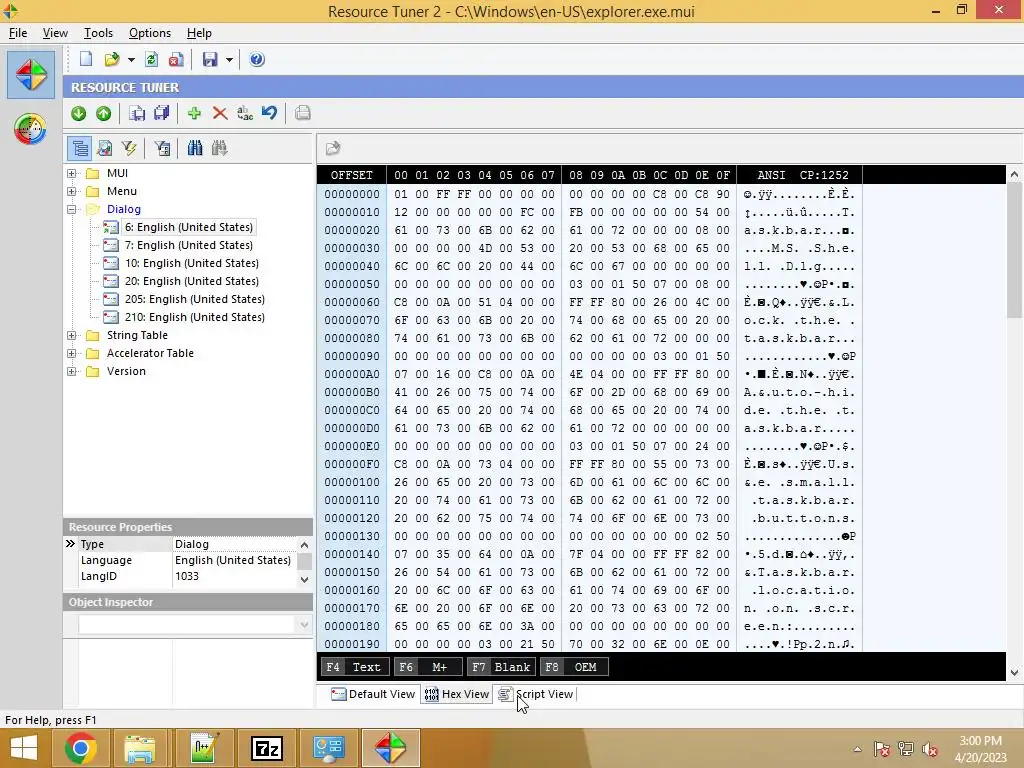Delete the resource with the red X icon
Image resolution: width=1024 pixels, height=768 pixels.
pos(220,114)
